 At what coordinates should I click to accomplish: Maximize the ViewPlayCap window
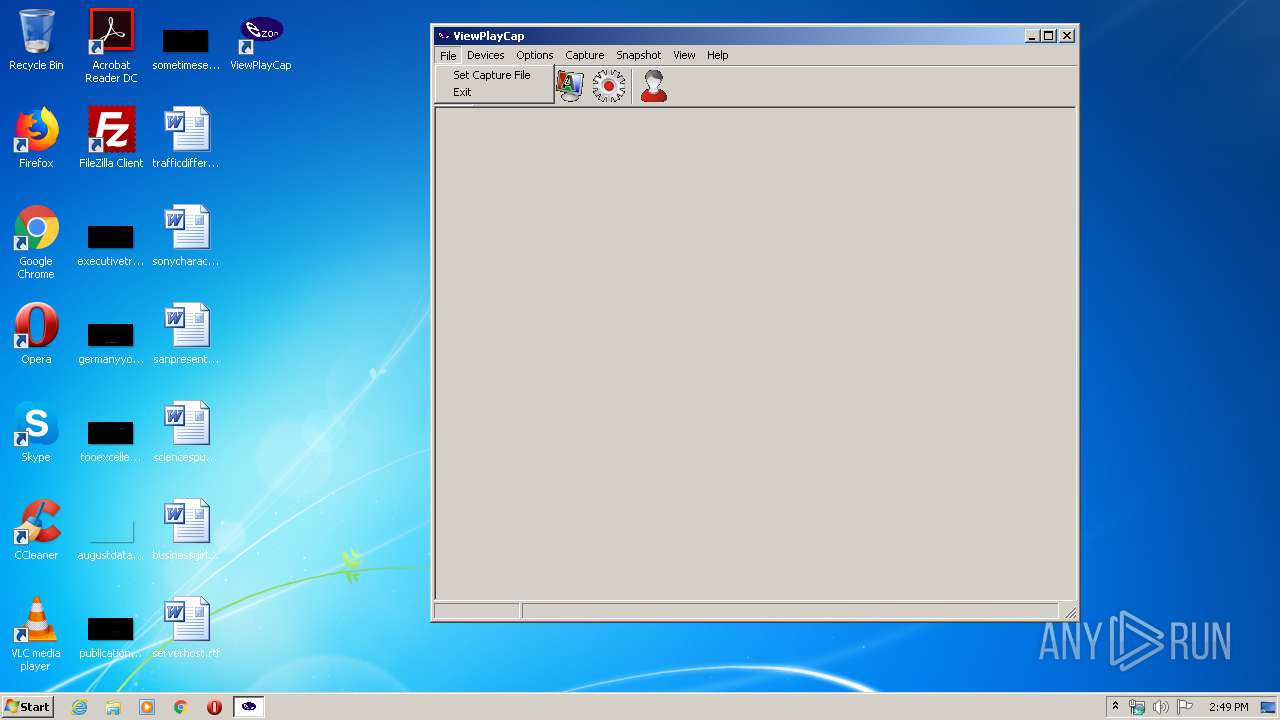[1049, 36]
